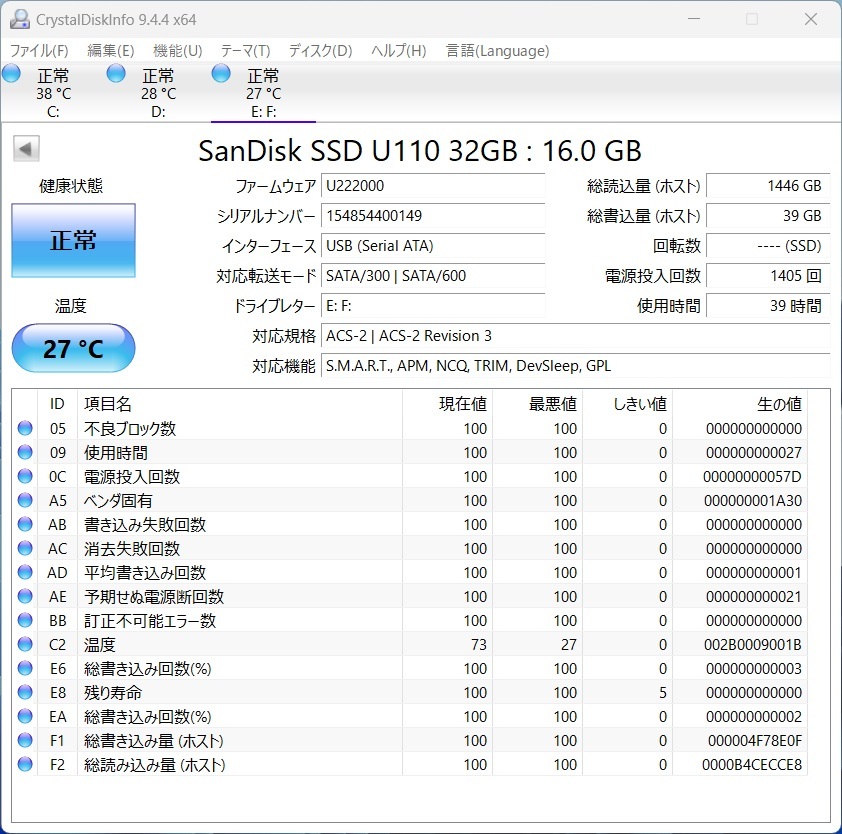This screenshot has width=842, height=834.
Task: Click the firmware field U222000
Action: click(x=433, y=186)
